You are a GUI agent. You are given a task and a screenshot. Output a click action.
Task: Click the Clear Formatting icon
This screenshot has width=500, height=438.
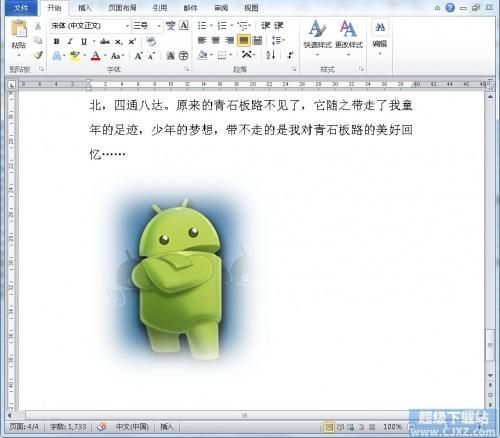[151, 42]
